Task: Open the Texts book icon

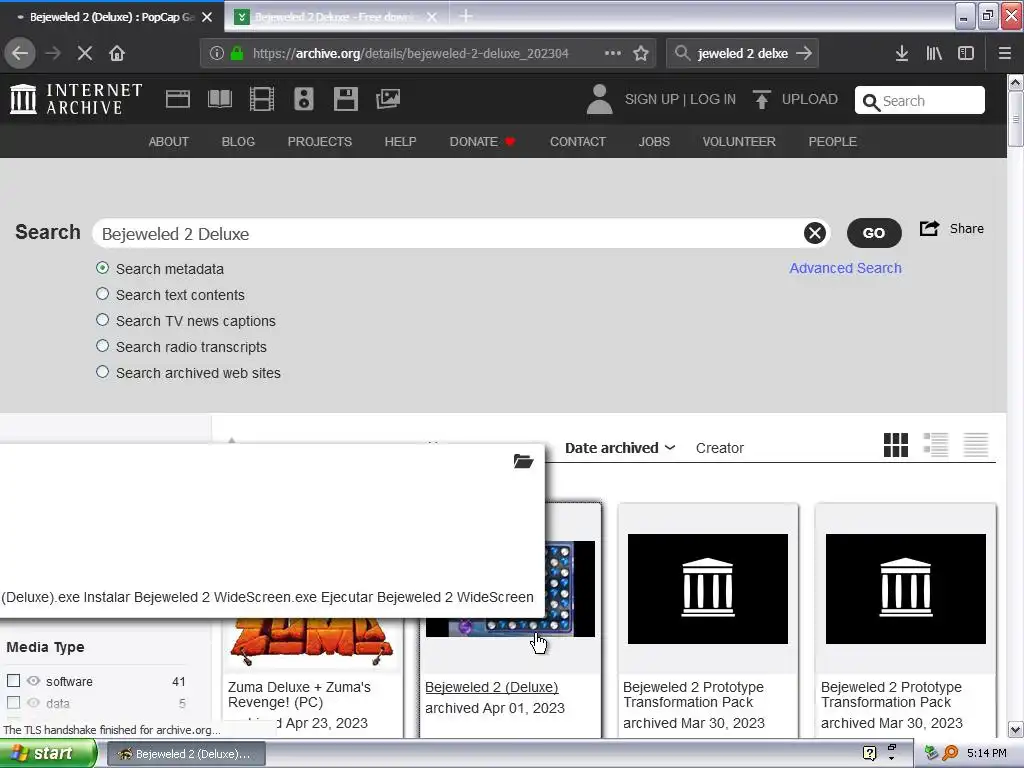Action: 219,99
